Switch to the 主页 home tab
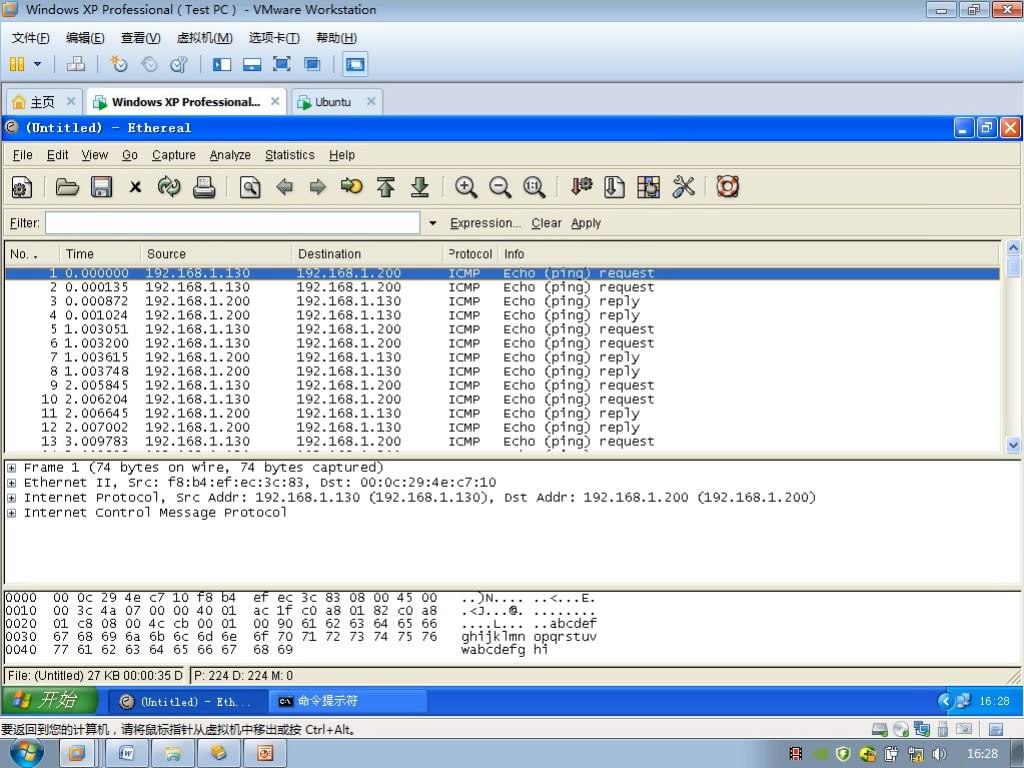The image size is (1024, 768). (43, 102)
